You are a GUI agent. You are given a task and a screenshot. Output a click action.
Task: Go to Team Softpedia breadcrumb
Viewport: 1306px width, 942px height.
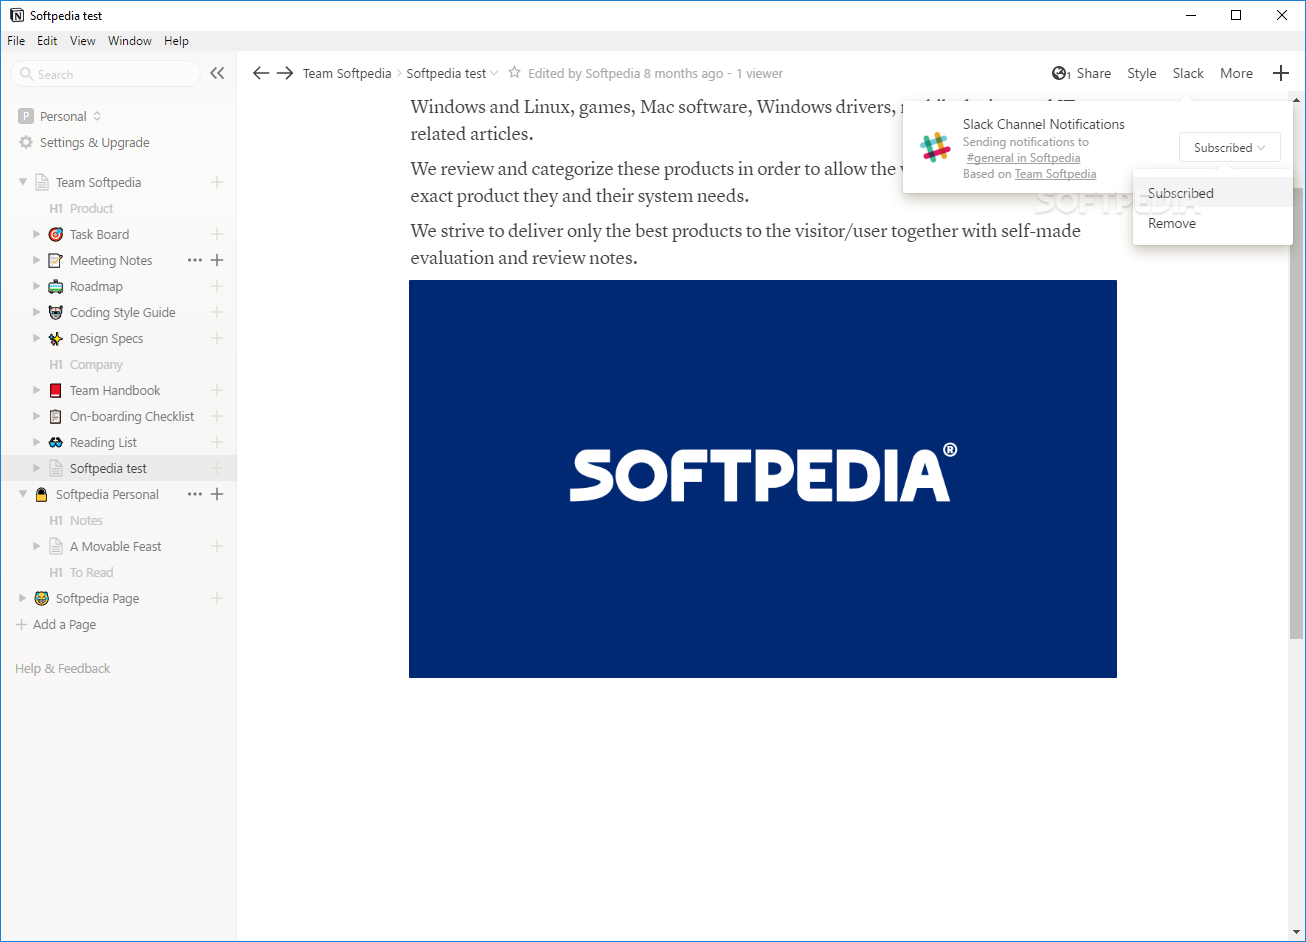pyautogui.click(x=347, y=73)
